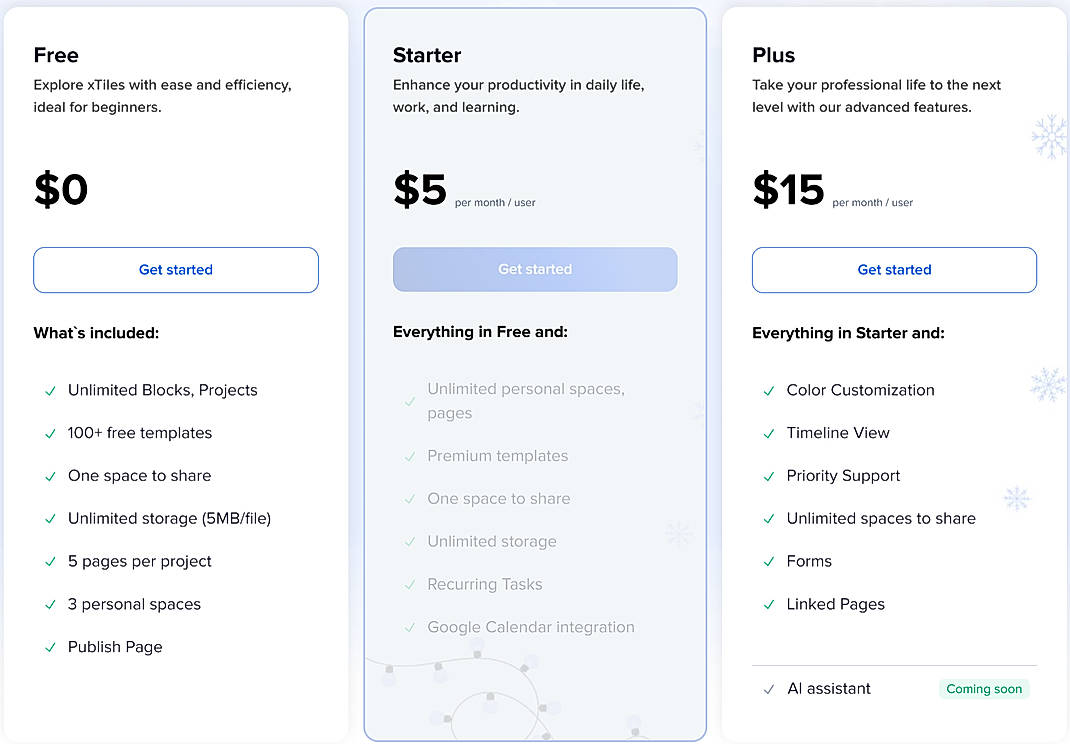Click Get started on the Free plan

(176, 269)
